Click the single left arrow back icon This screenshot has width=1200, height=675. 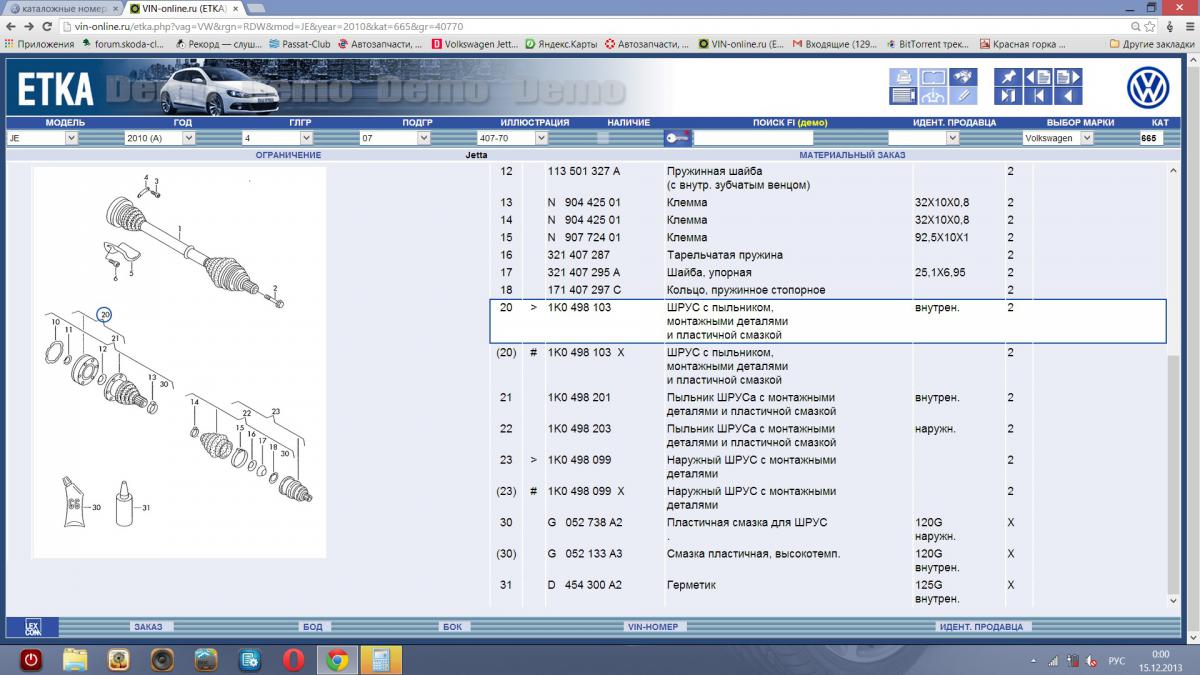click(x=1068, y=96)
